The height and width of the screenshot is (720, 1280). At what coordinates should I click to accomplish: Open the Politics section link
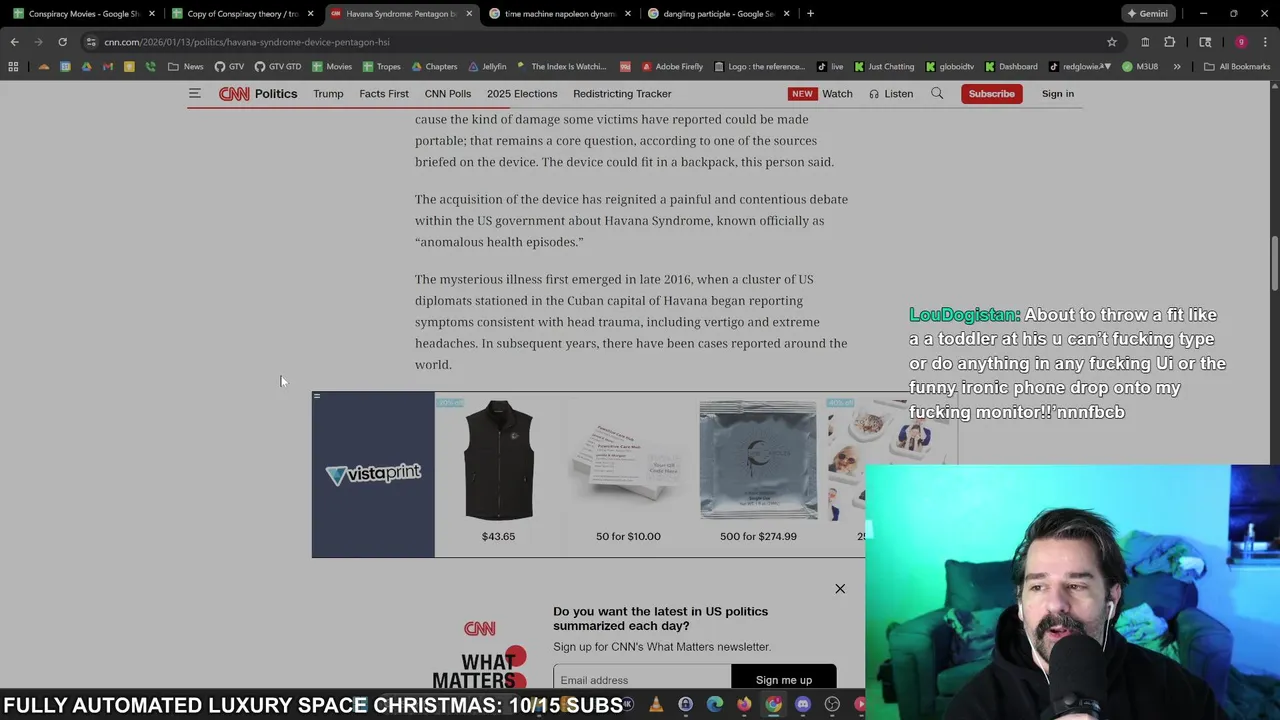(x=276, y=94)
